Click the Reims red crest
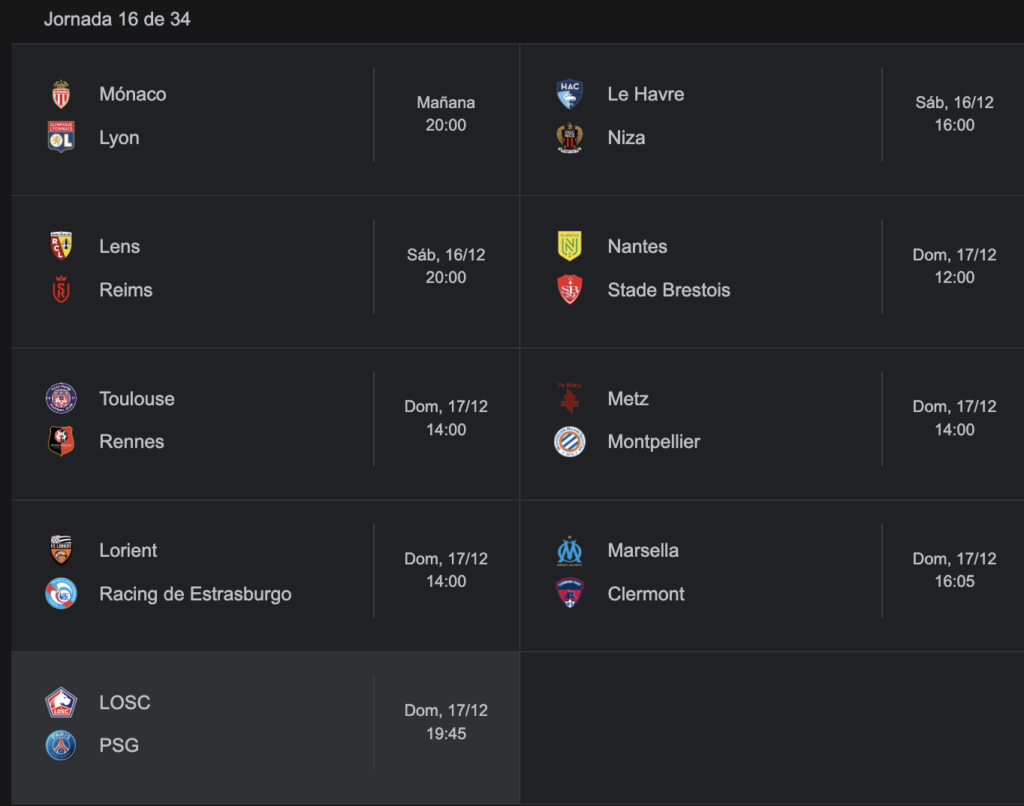This screenshot has width=1024, height=806. click(x=61, y=289)
